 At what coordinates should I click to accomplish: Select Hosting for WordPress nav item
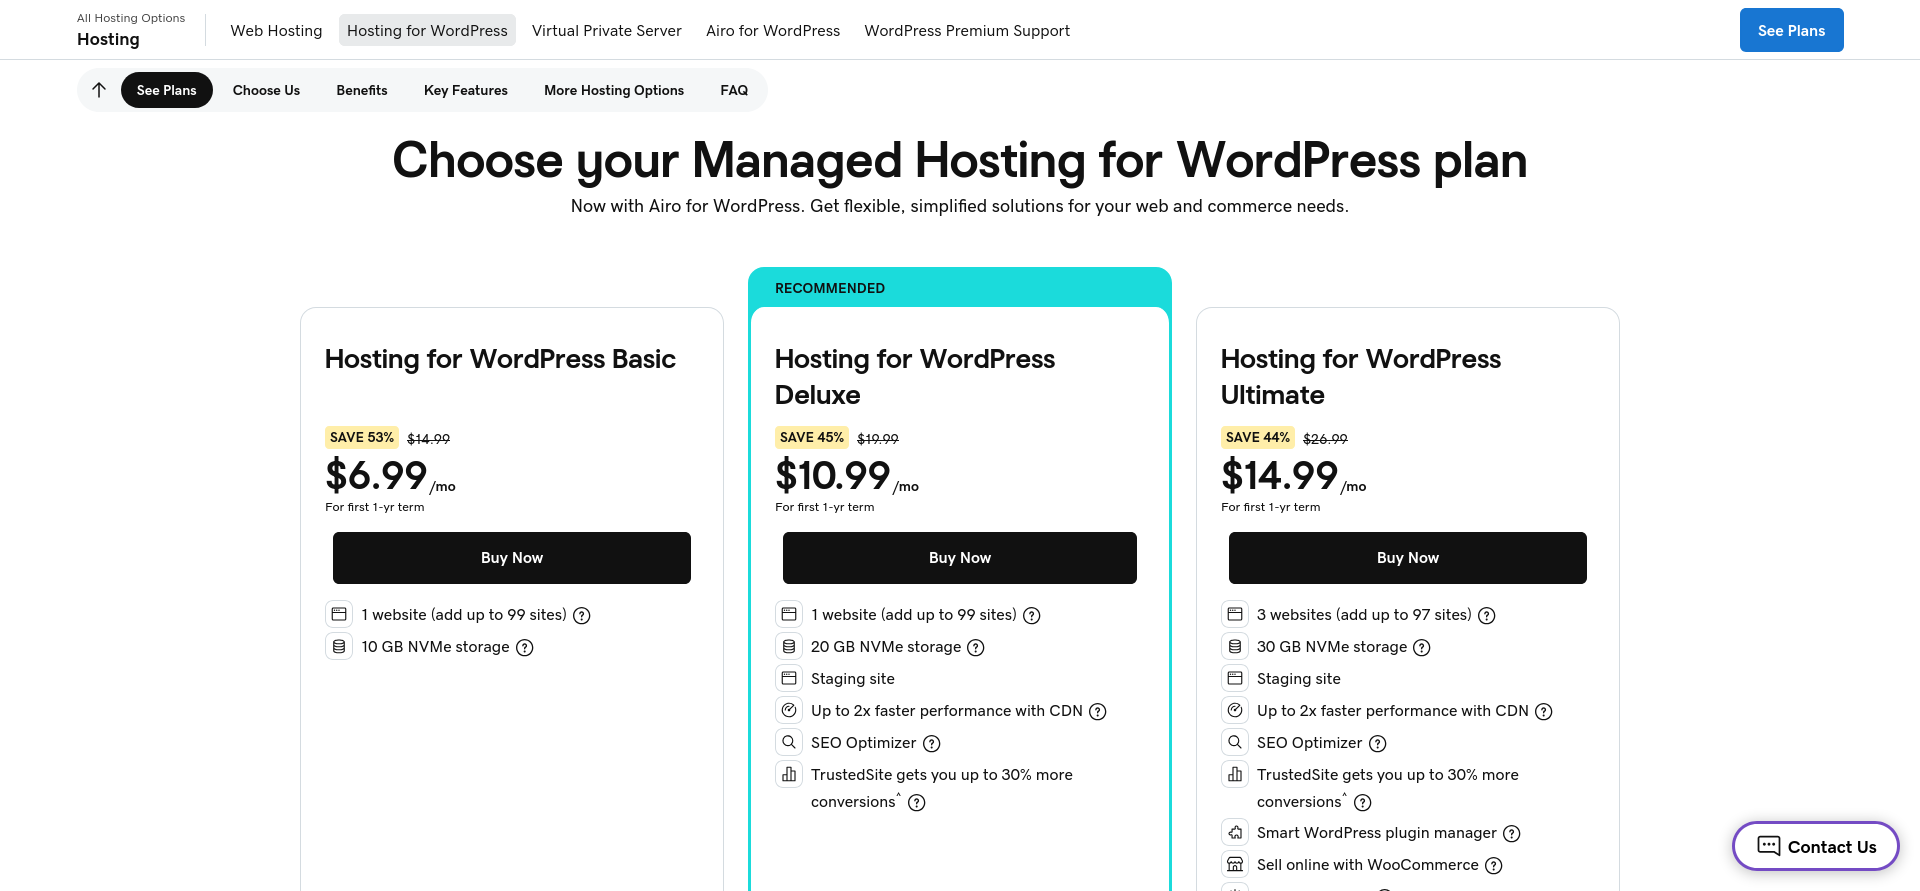tap(427, 31)
